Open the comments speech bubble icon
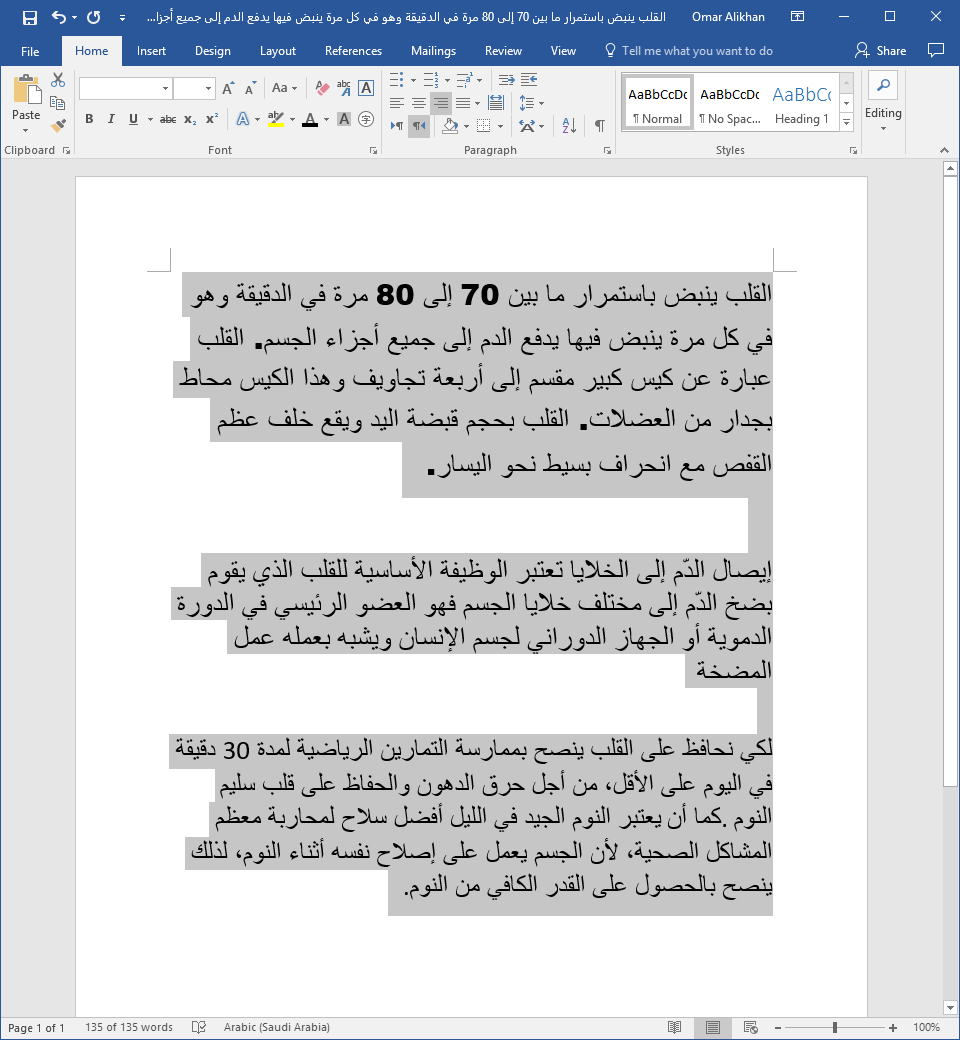The height and width of the screenshot is (1040, 960). pos(935,50)
